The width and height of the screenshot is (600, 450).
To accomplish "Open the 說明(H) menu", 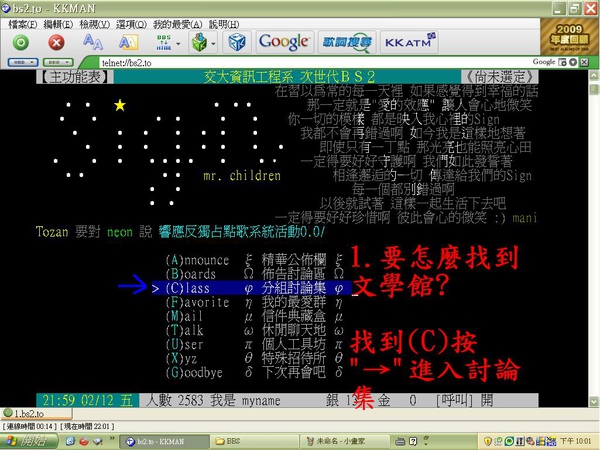I will click(x=224, y=24).
